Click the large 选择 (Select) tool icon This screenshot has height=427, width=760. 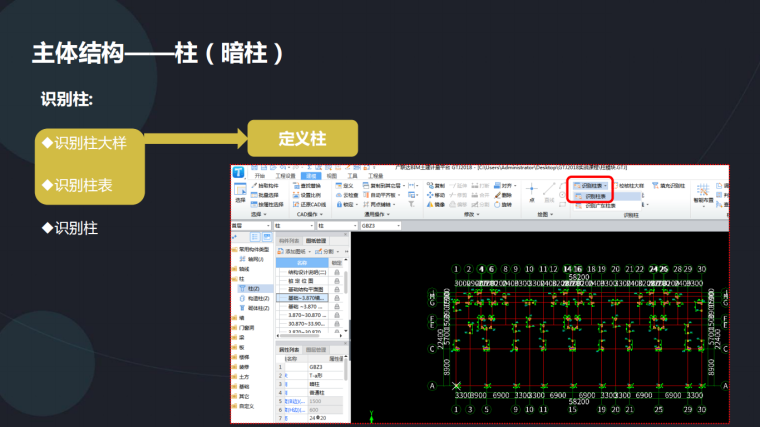240,192
